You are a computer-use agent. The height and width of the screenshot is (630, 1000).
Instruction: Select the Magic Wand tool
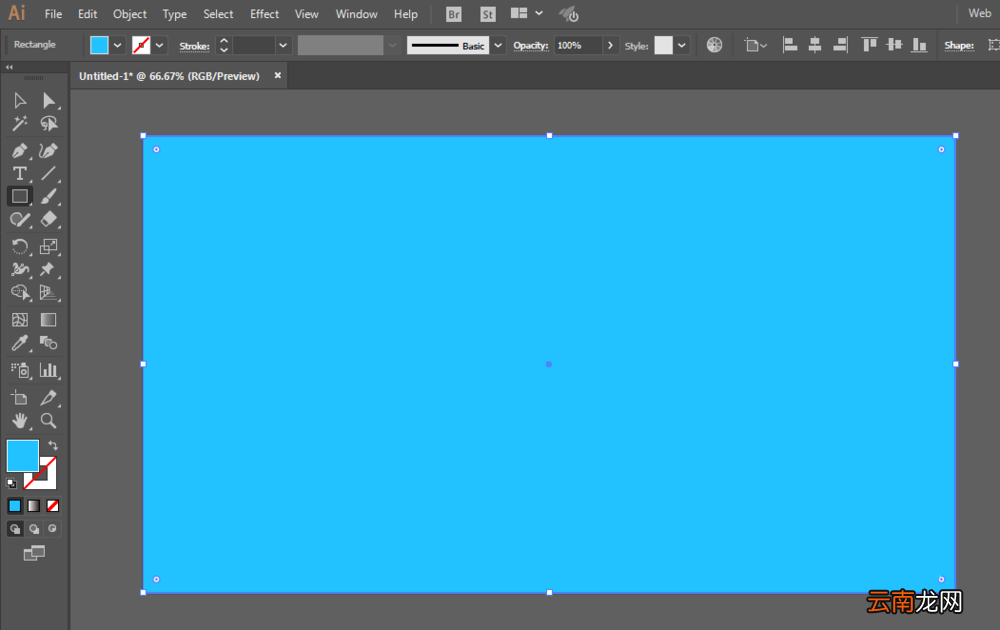pyautogui.click(x=20, y=123)
